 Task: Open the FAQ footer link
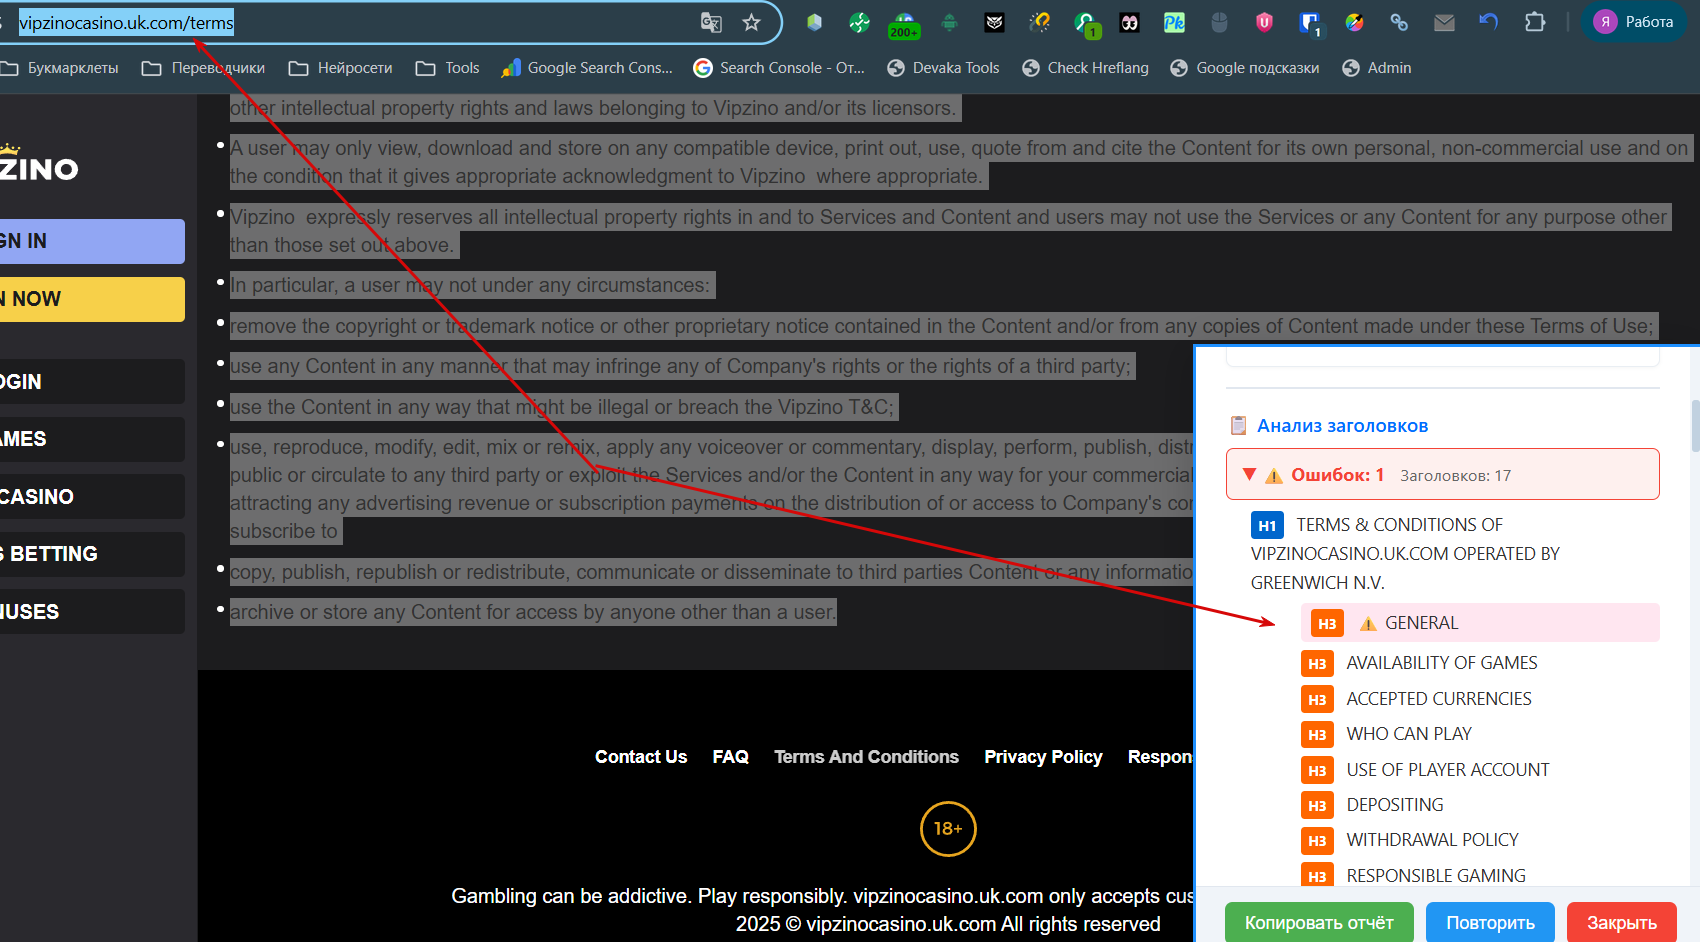[731, 757]
